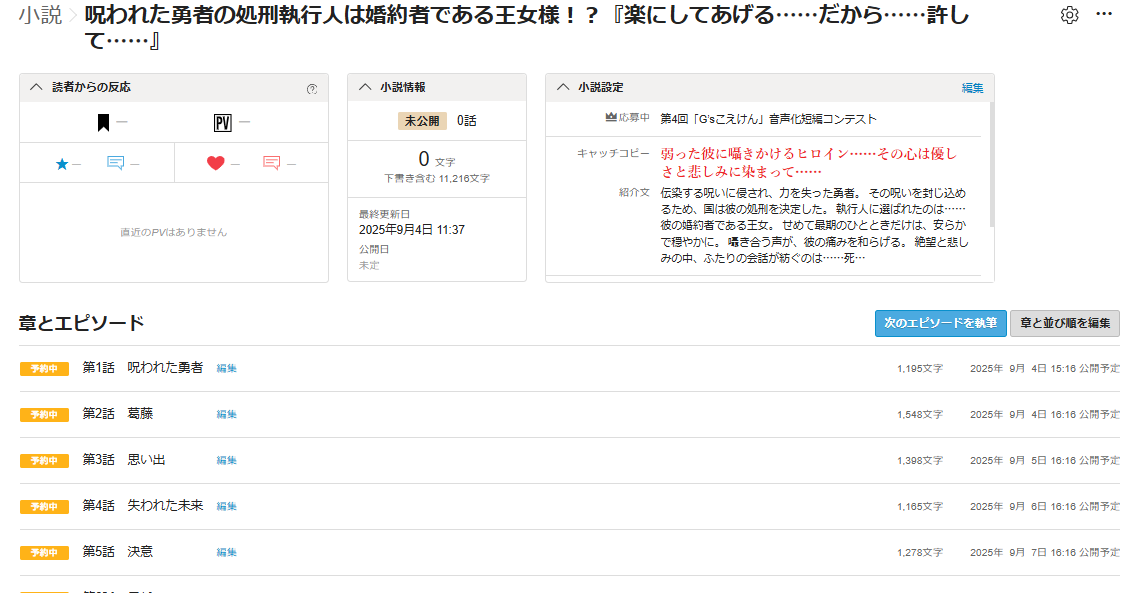Click the bookmark followers icon
This screenshot has height=593, width=1131.
[x=103, y=123]
